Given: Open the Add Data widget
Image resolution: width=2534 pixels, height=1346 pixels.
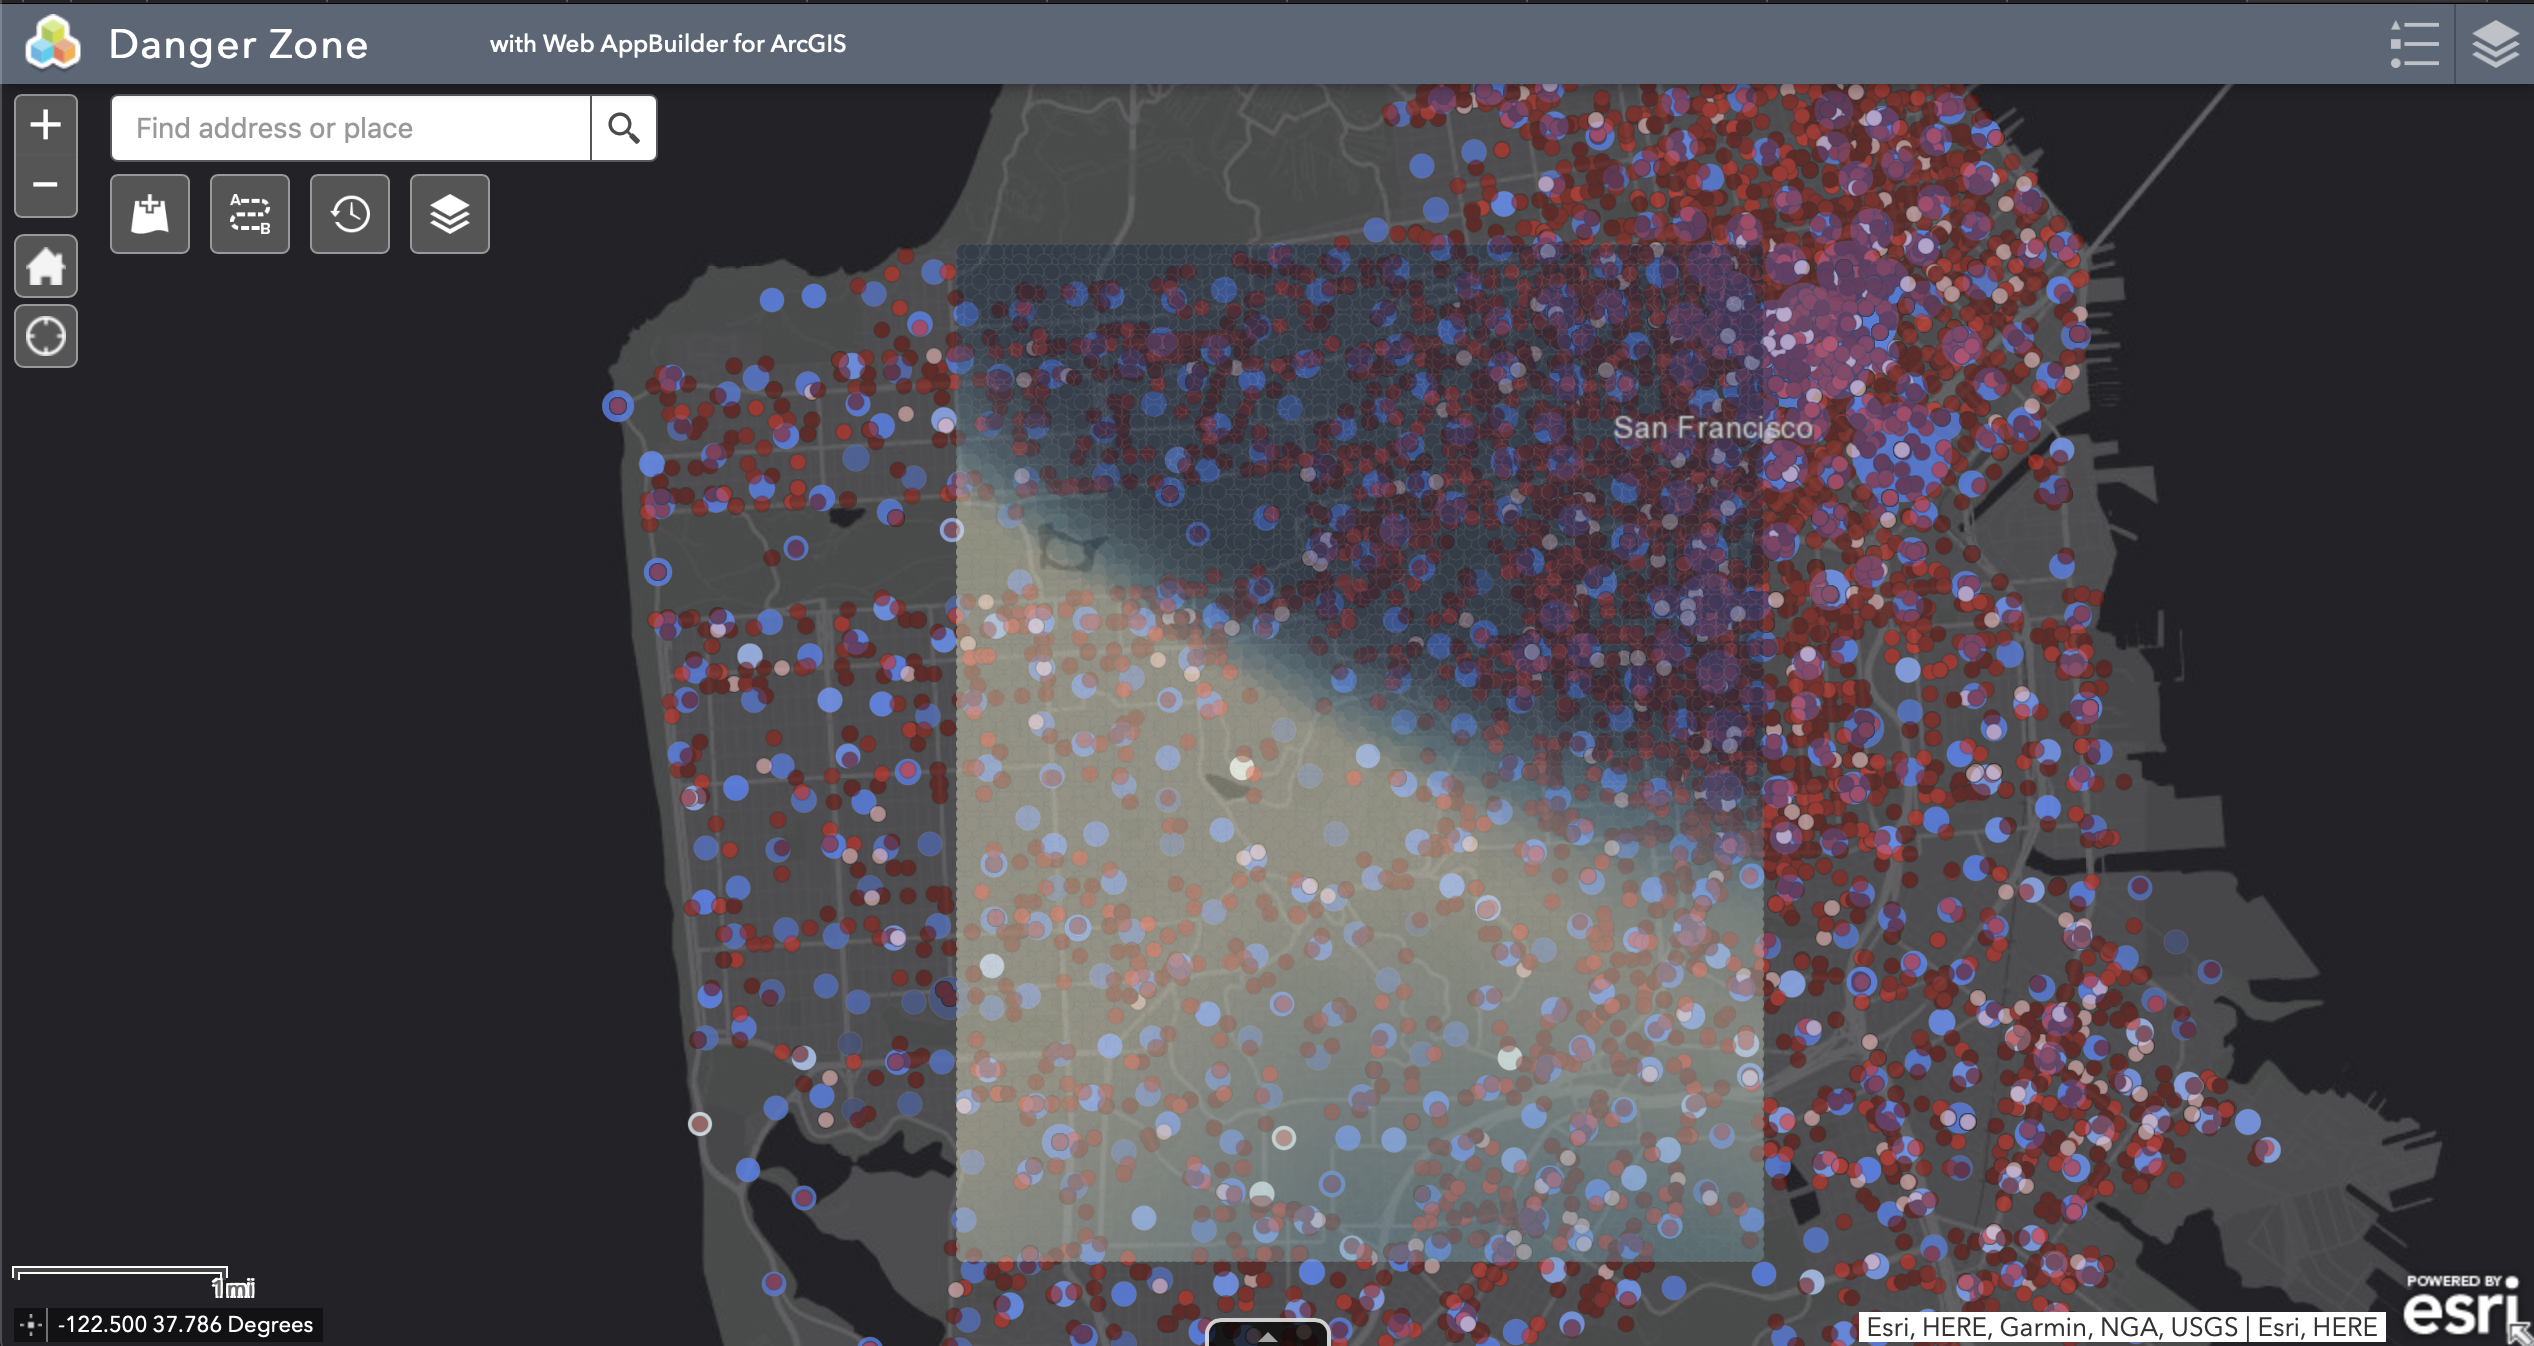Looking at the screenshot, I should tap(150, 214).
